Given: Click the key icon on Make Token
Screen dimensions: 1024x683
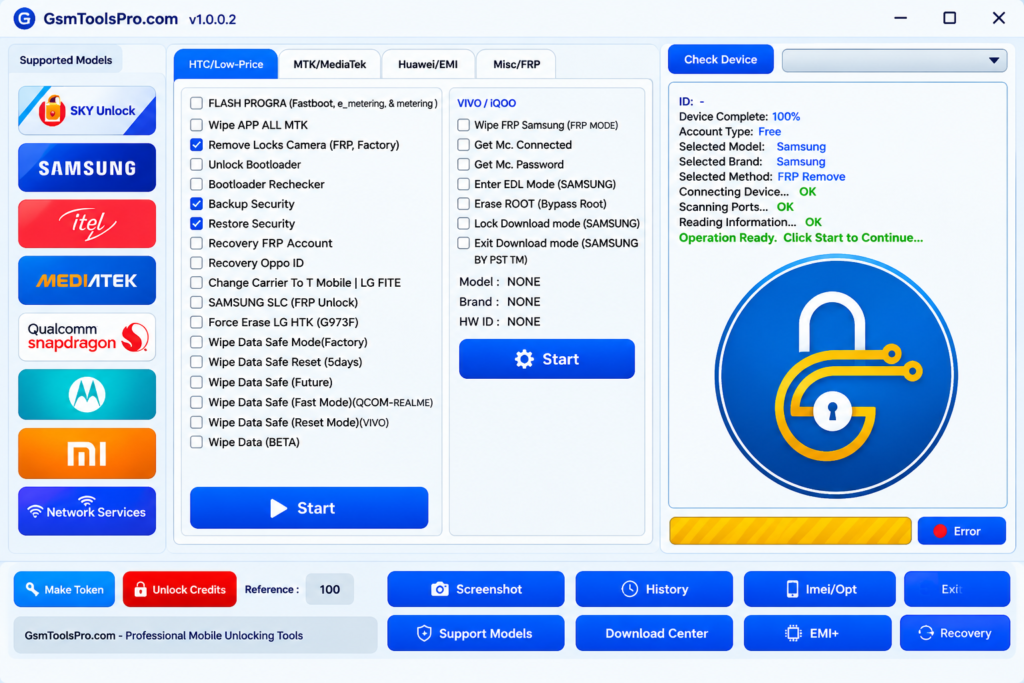Looking at the screenshot, I should point(31,589).
